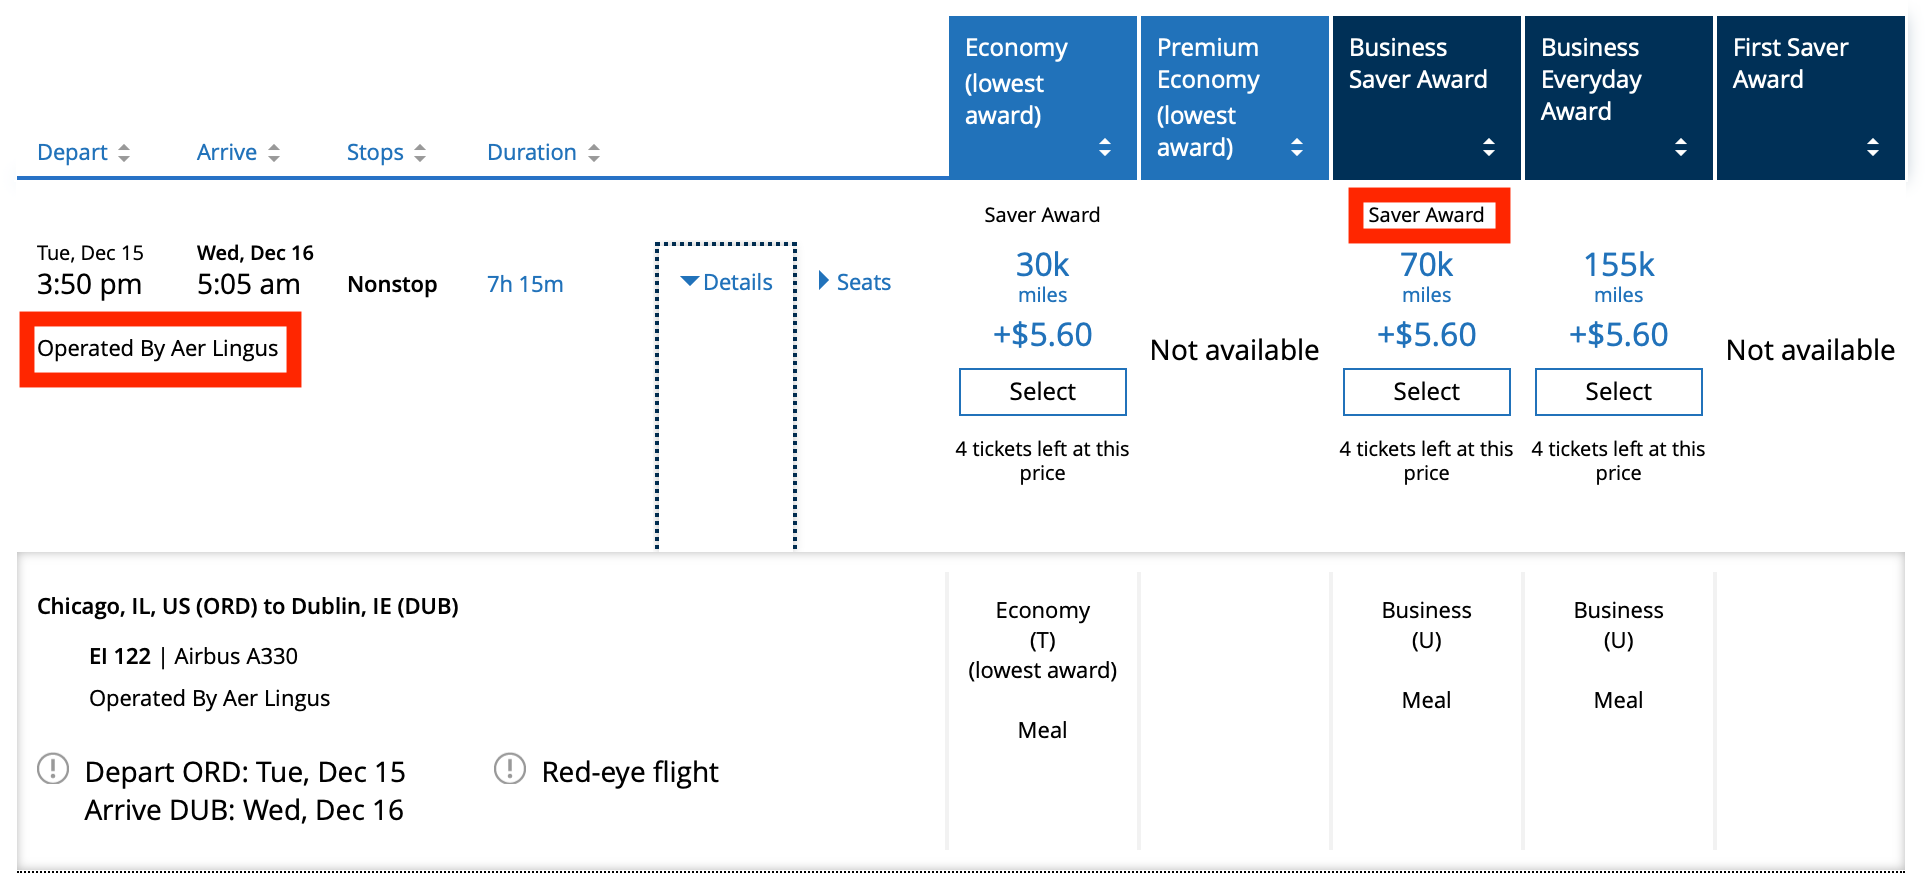Select the 155k Business Everyday Award
Image resolution: width=1926 pixels, height=882 pixels.
click(1618, 391)
